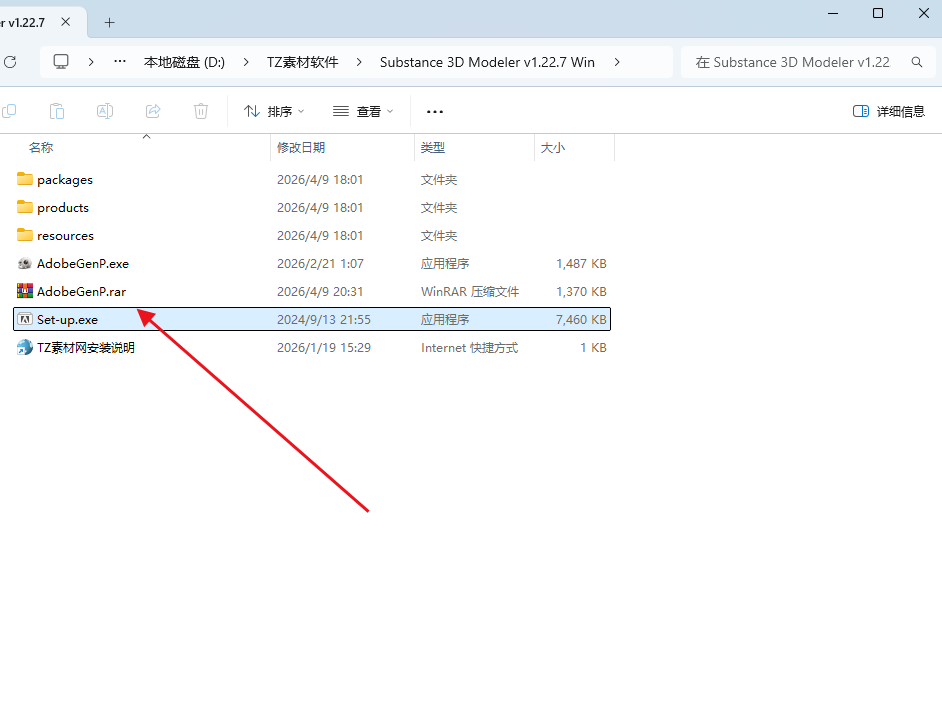The width and height of the screenshot is (942, 708).
Task: Sort by the 类型 column header
Action: tap(433, 148)
